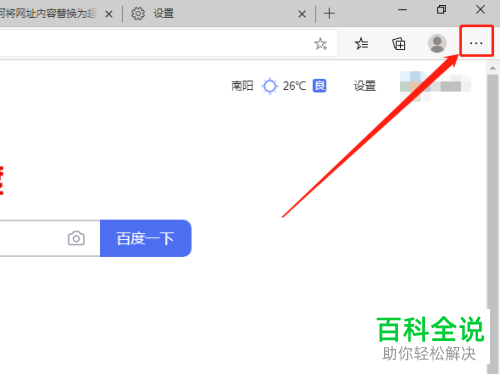Image resolution: width=500 pixels, height=374 pixels.
Task: Minimize the Edge browser window
Action: click(402, 10)
